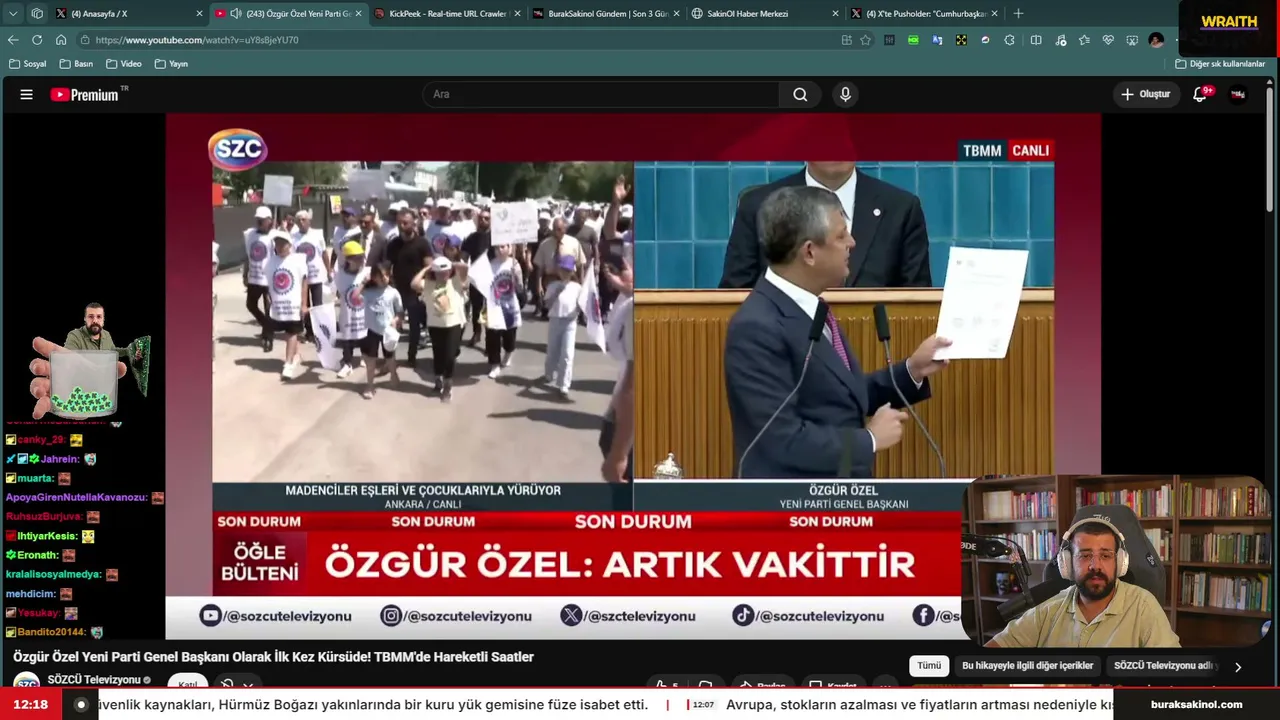Start voice search with the microphone icon
The width and height of the screenshot is (1280, 720).
845,94
